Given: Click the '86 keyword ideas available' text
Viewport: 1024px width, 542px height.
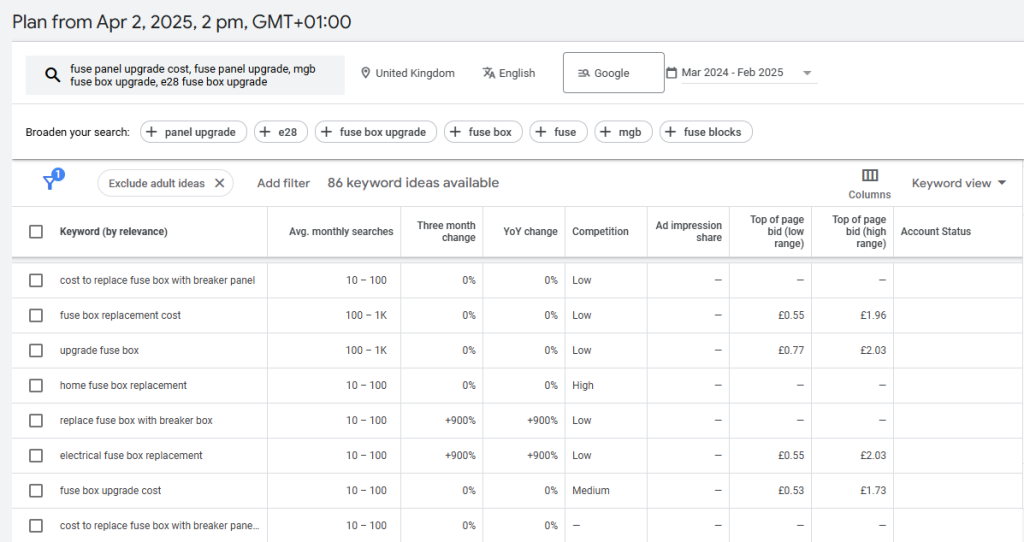Looking at the screenshot, I should click(413, 183).
